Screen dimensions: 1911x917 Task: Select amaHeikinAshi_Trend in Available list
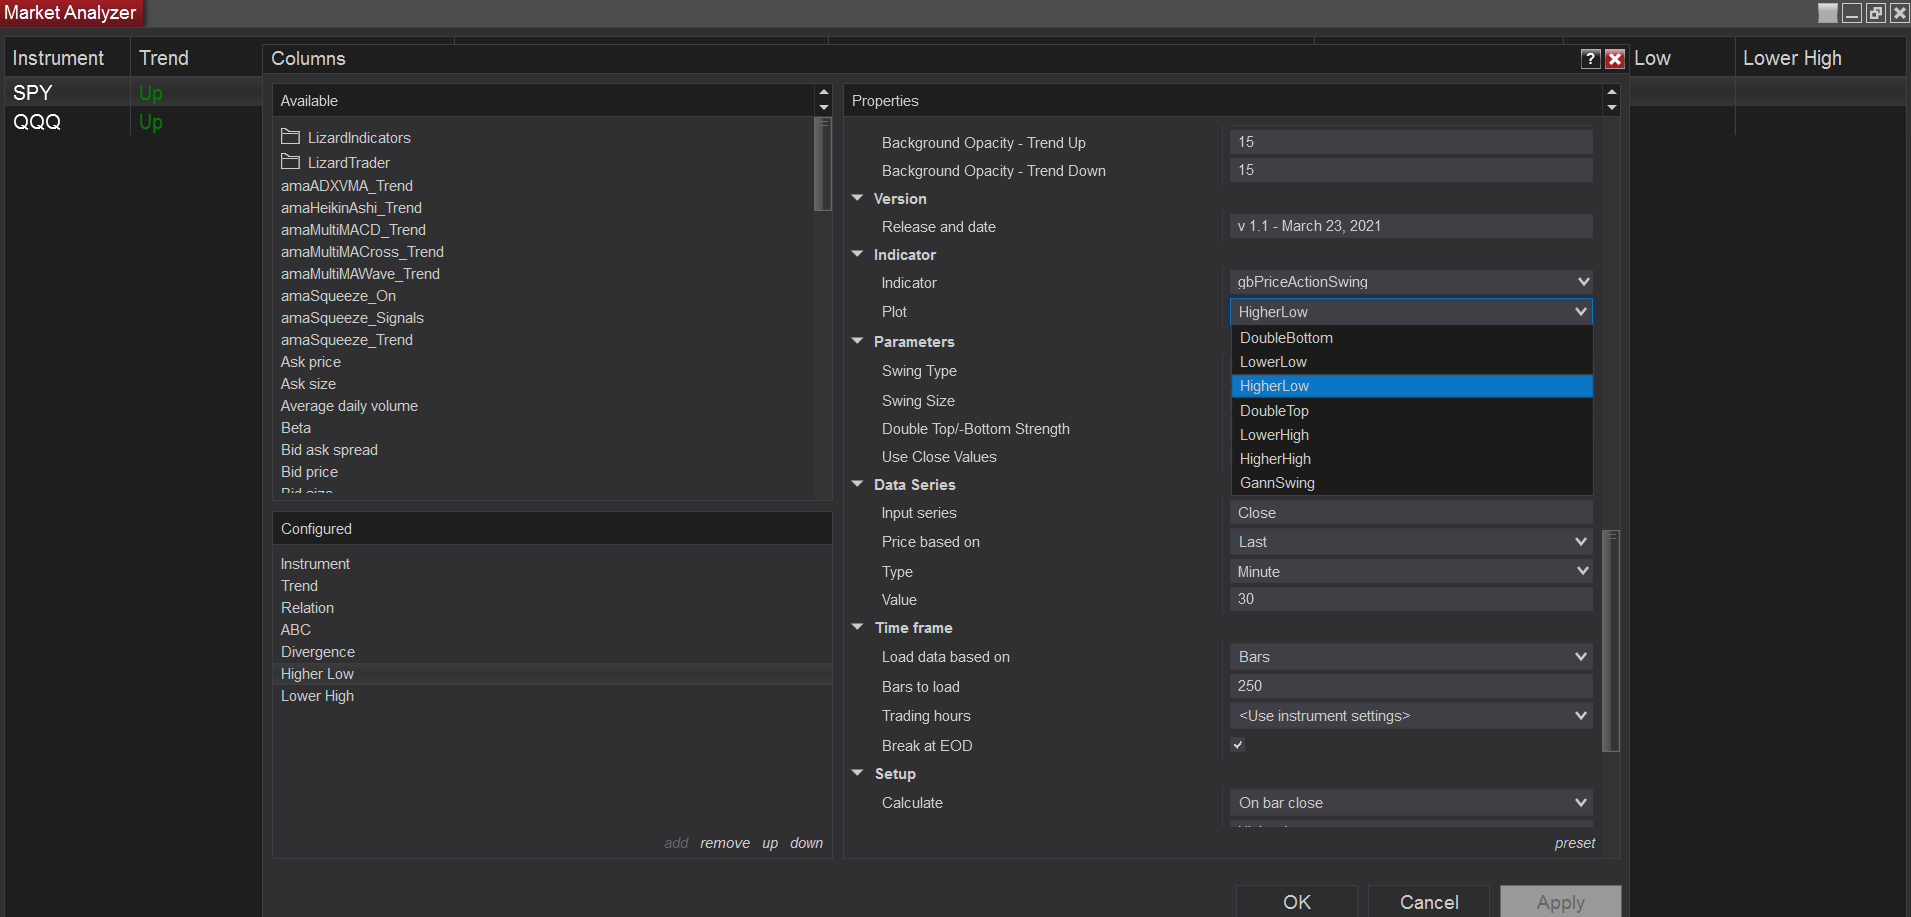click(351, 208)
